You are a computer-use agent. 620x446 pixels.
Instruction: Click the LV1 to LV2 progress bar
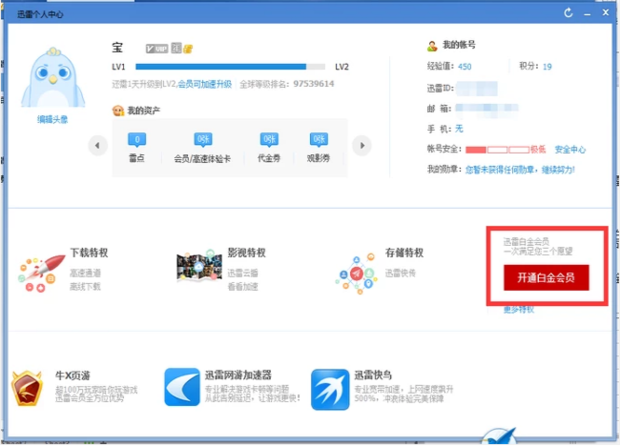coord(230,67)
